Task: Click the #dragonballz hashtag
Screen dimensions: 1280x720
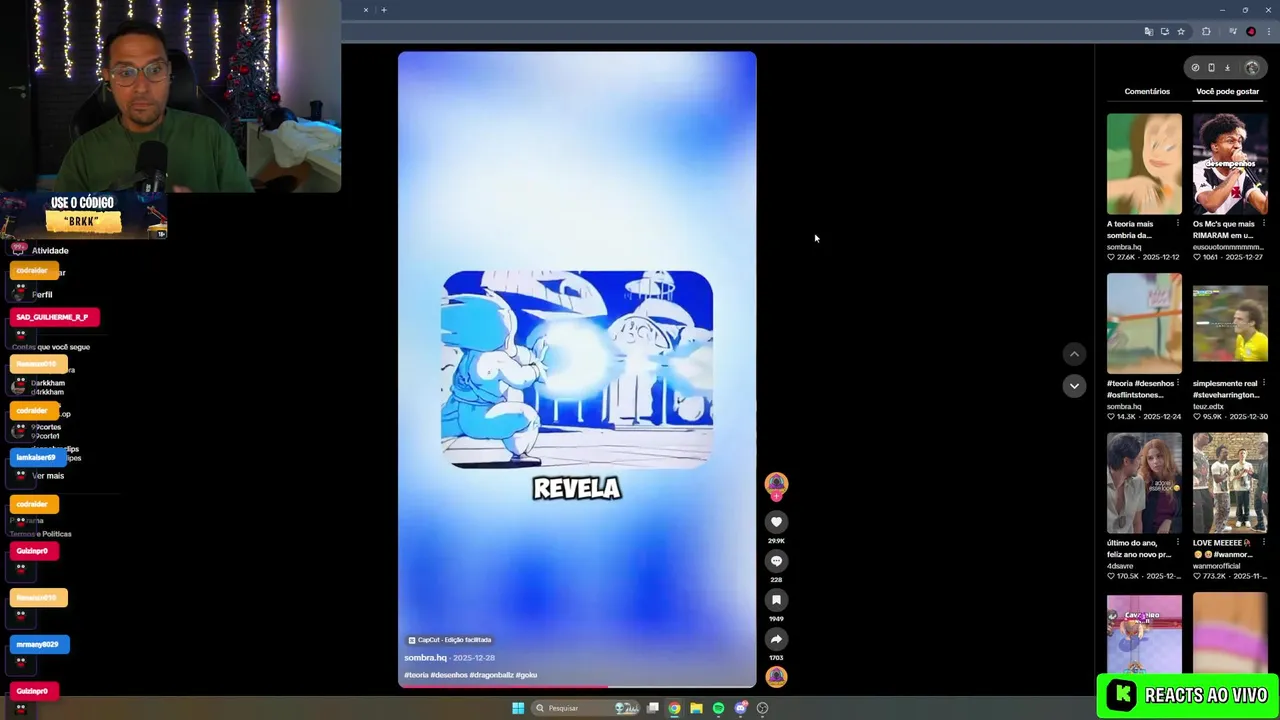Action: click(491, 675)
